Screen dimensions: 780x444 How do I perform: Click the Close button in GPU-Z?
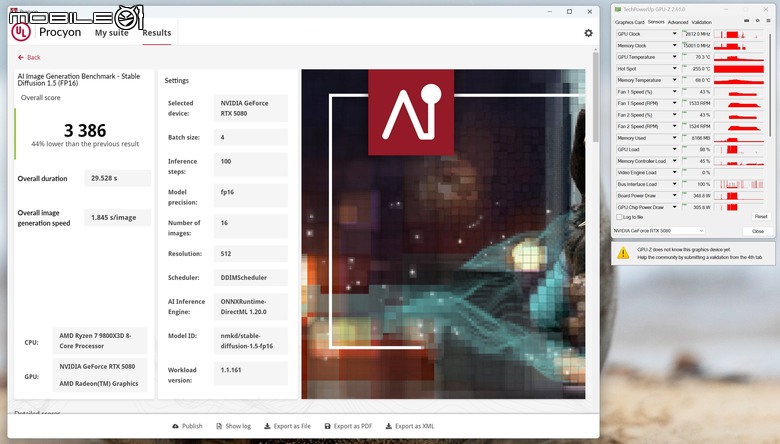(x=758, y=231)
